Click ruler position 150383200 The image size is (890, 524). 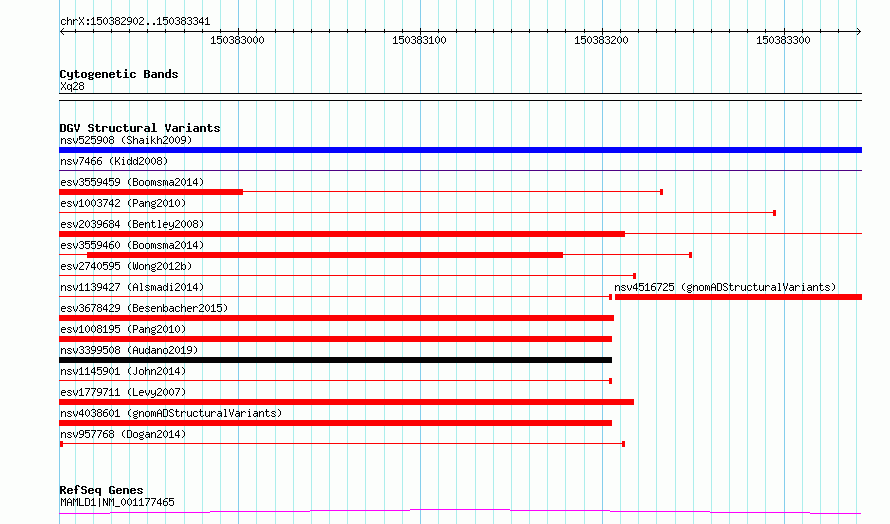click(601, 40)
